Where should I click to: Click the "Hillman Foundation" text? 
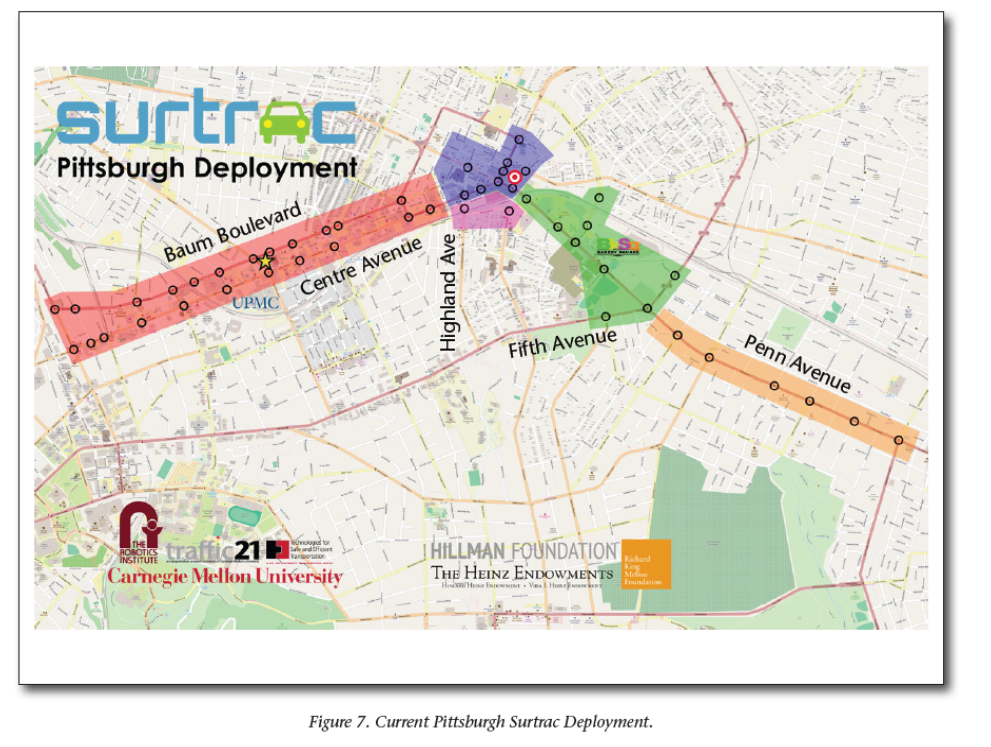coord(524,551)
